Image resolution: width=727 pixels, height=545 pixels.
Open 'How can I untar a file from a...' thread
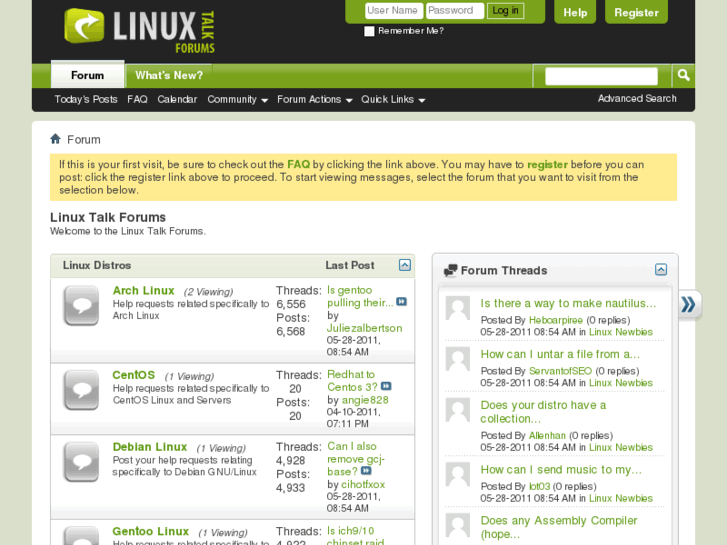(560, 354)
